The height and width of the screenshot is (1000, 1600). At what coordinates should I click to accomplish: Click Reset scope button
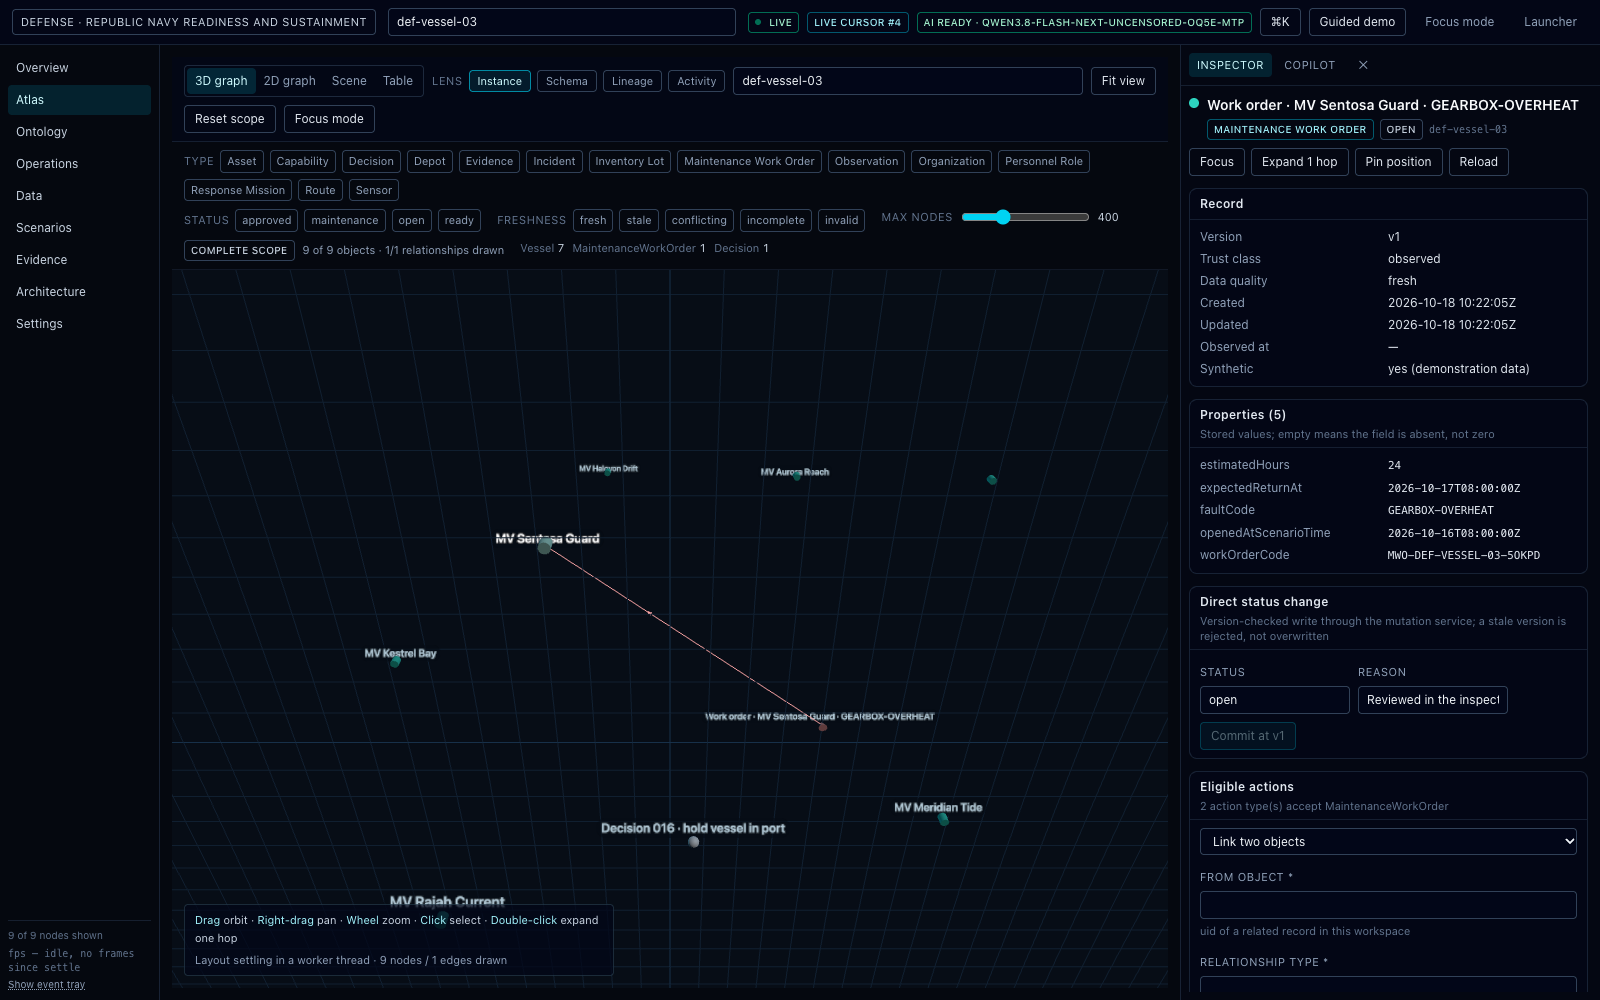click(x=230, y=119)
